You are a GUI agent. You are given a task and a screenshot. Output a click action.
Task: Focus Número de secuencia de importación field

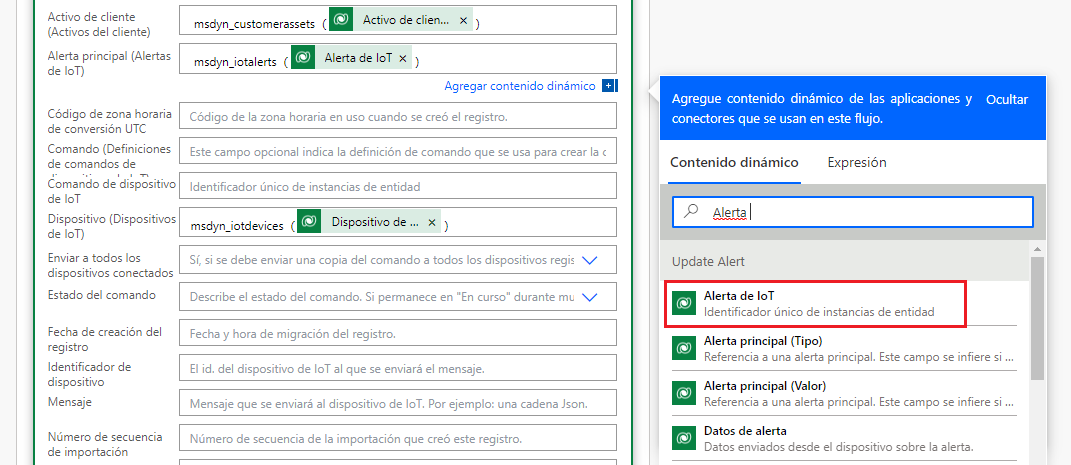(x=398, y=438)
